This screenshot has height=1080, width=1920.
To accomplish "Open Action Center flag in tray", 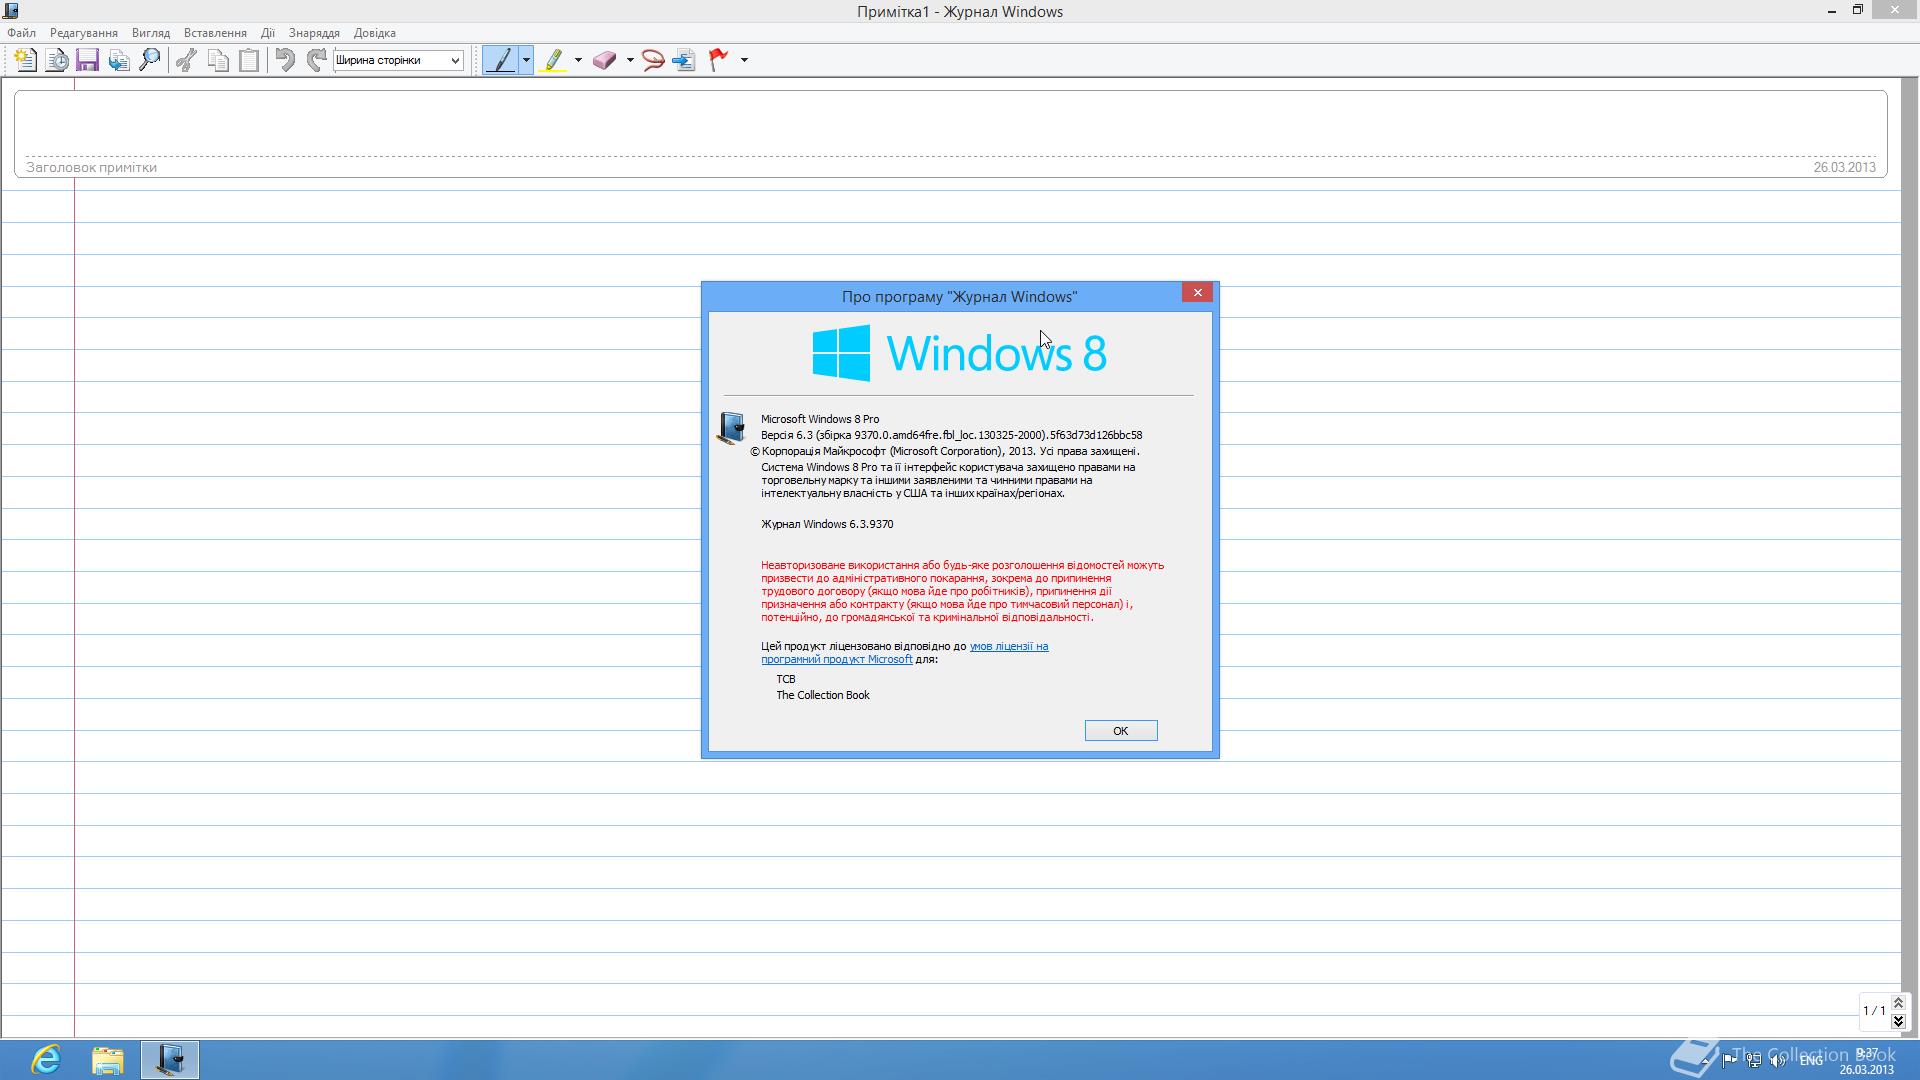I will click(1729, 1060).
